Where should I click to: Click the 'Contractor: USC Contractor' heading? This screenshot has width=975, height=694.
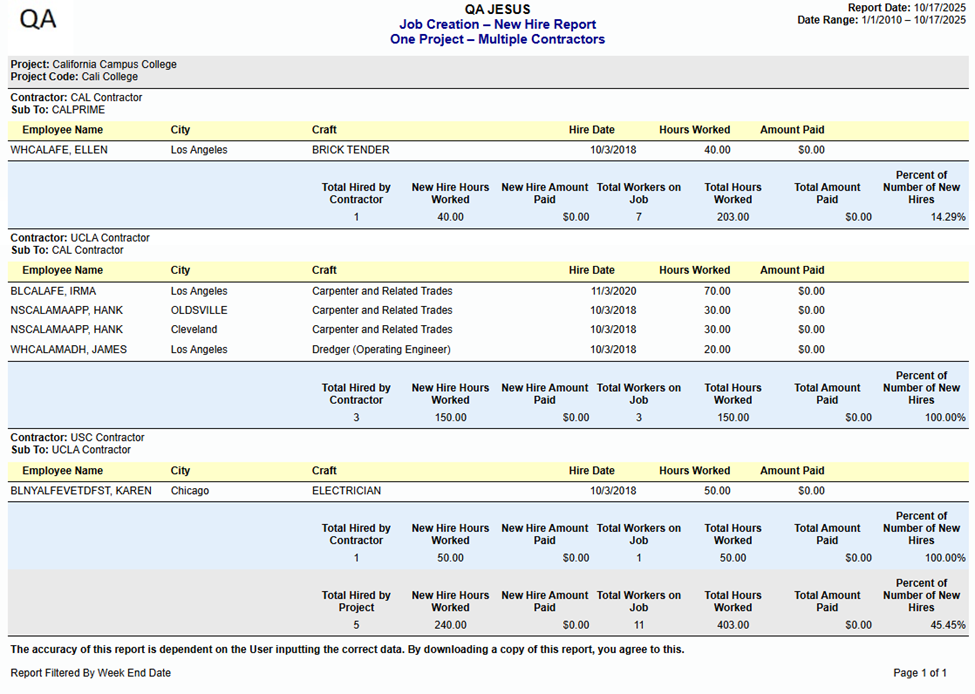[x=77, y=437]
